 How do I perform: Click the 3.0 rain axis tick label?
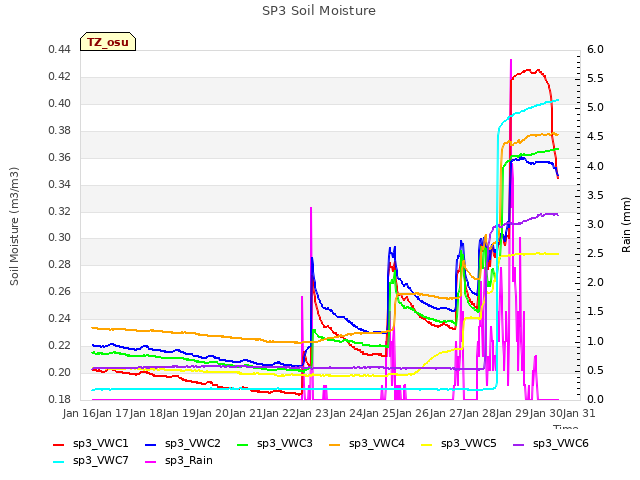tap(595, 224)
